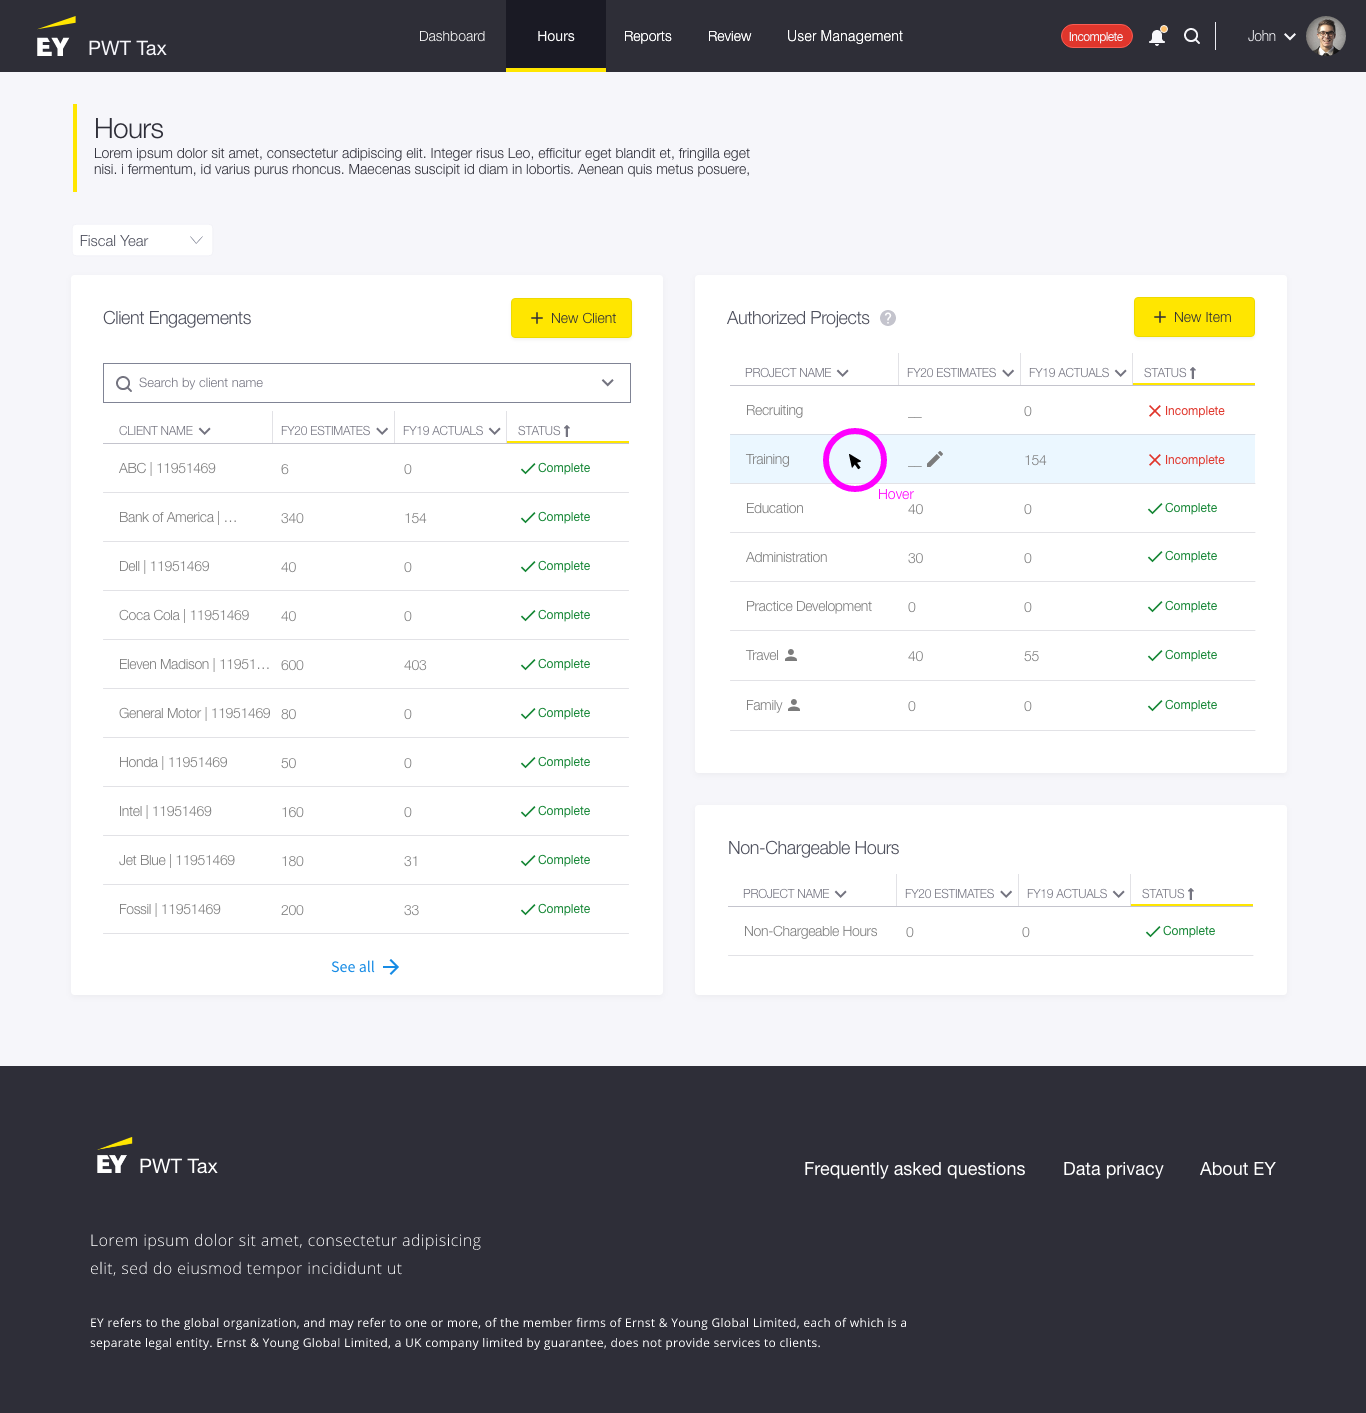
Task: Sort Authorized Projects by STATUS arrow
Action: pyautogui.click(x=1193, y=373)
